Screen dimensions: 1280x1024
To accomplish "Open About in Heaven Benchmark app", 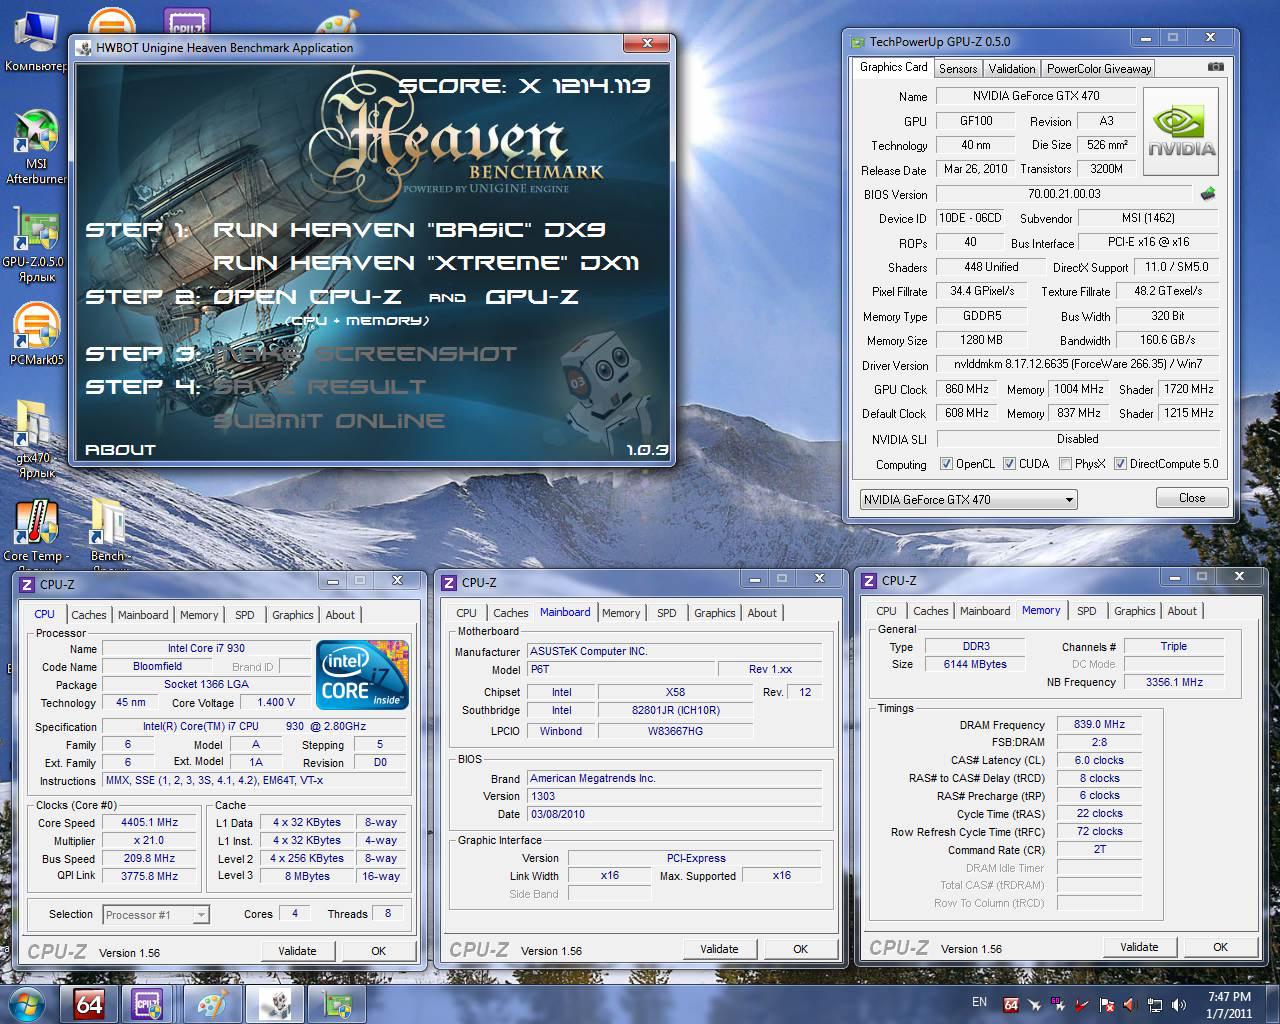I will (x=120, y=449).
